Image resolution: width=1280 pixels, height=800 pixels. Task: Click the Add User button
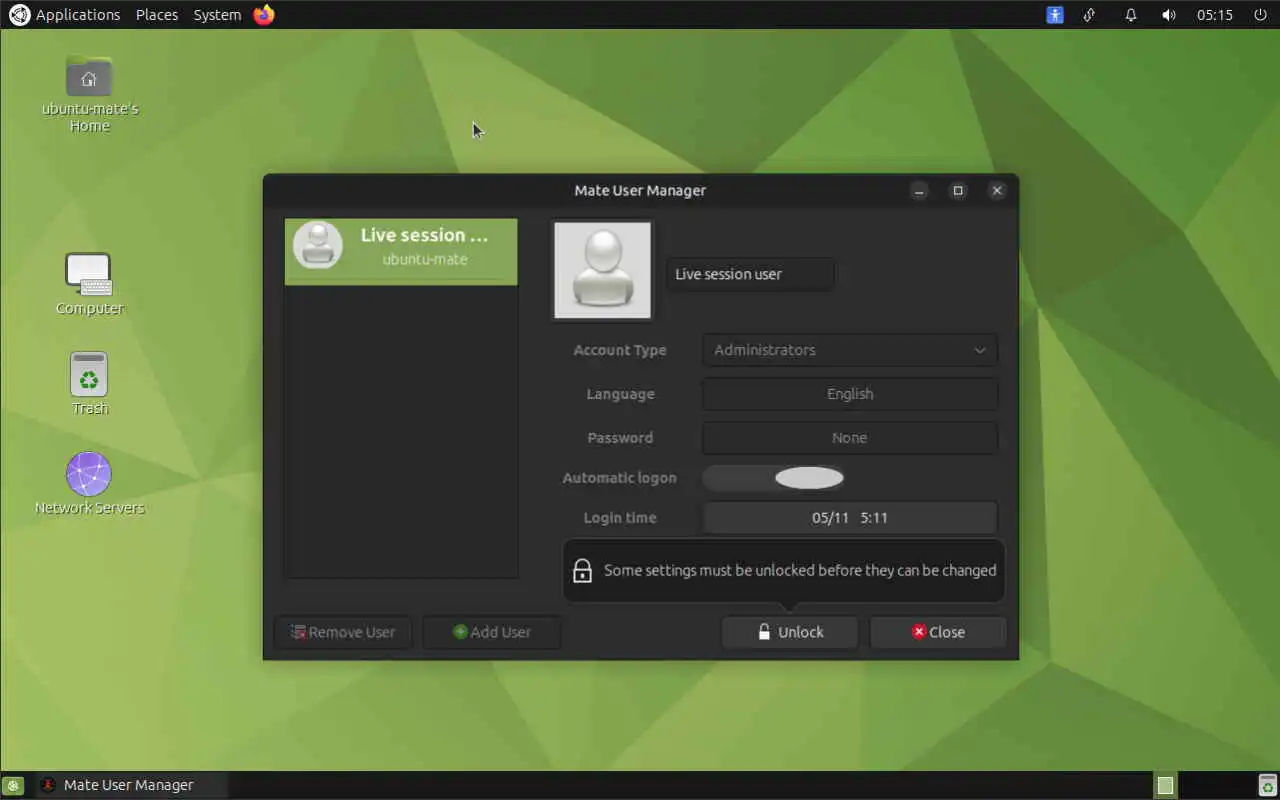pyautogui.click(x=491, y=632)
